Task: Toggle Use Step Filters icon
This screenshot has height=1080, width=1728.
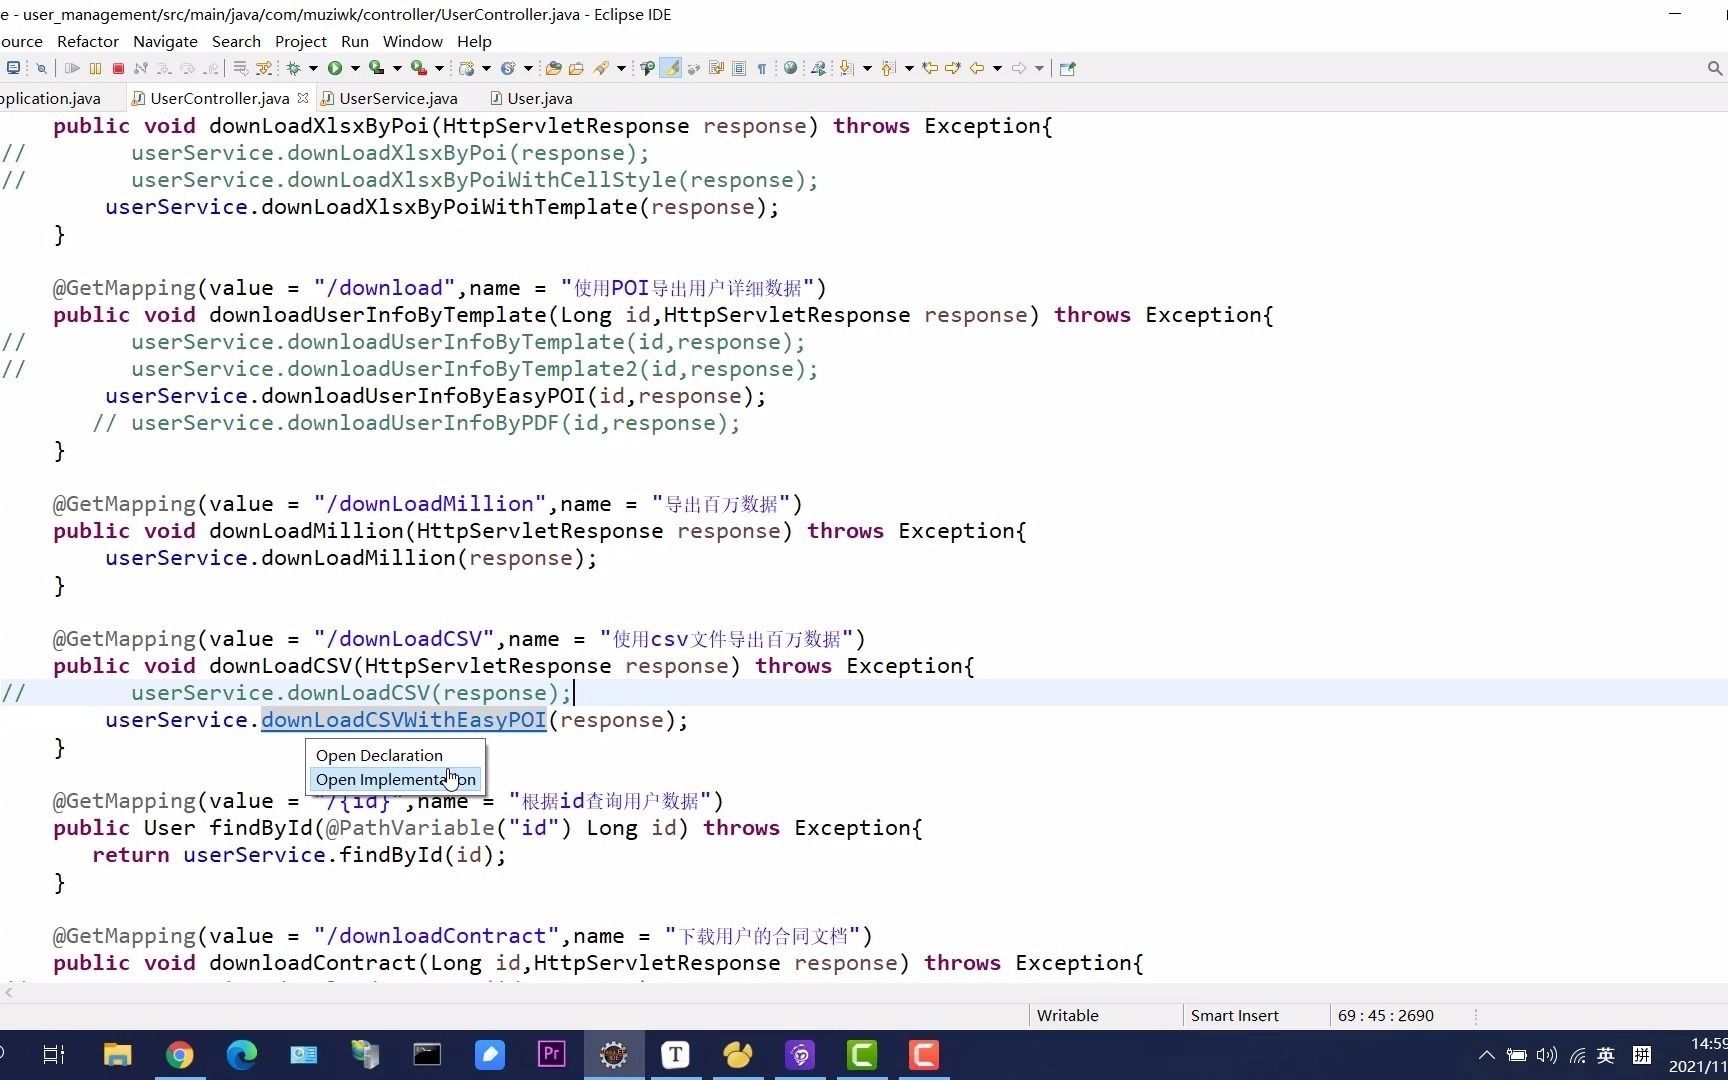Action: point(264,68)
